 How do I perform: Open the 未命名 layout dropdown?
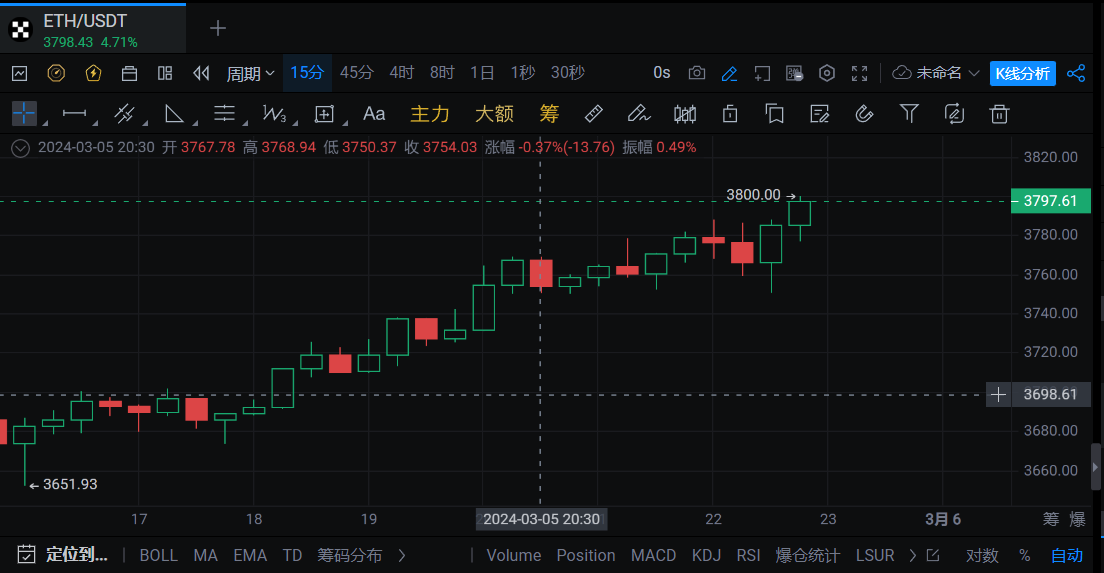tap(936, 73)
